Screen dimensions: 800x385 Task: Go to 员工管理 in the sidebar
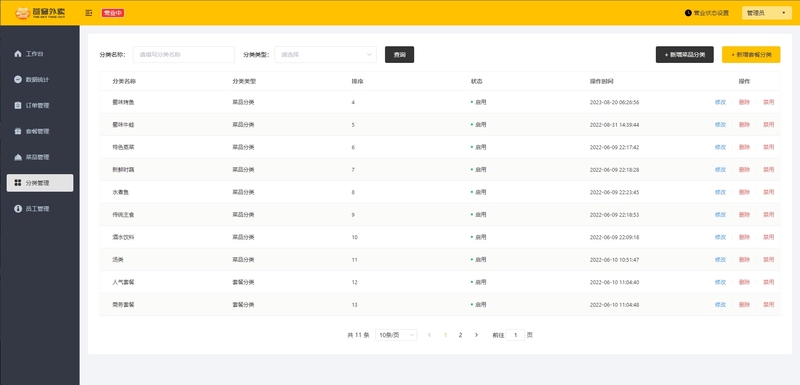tap(40, 209)
